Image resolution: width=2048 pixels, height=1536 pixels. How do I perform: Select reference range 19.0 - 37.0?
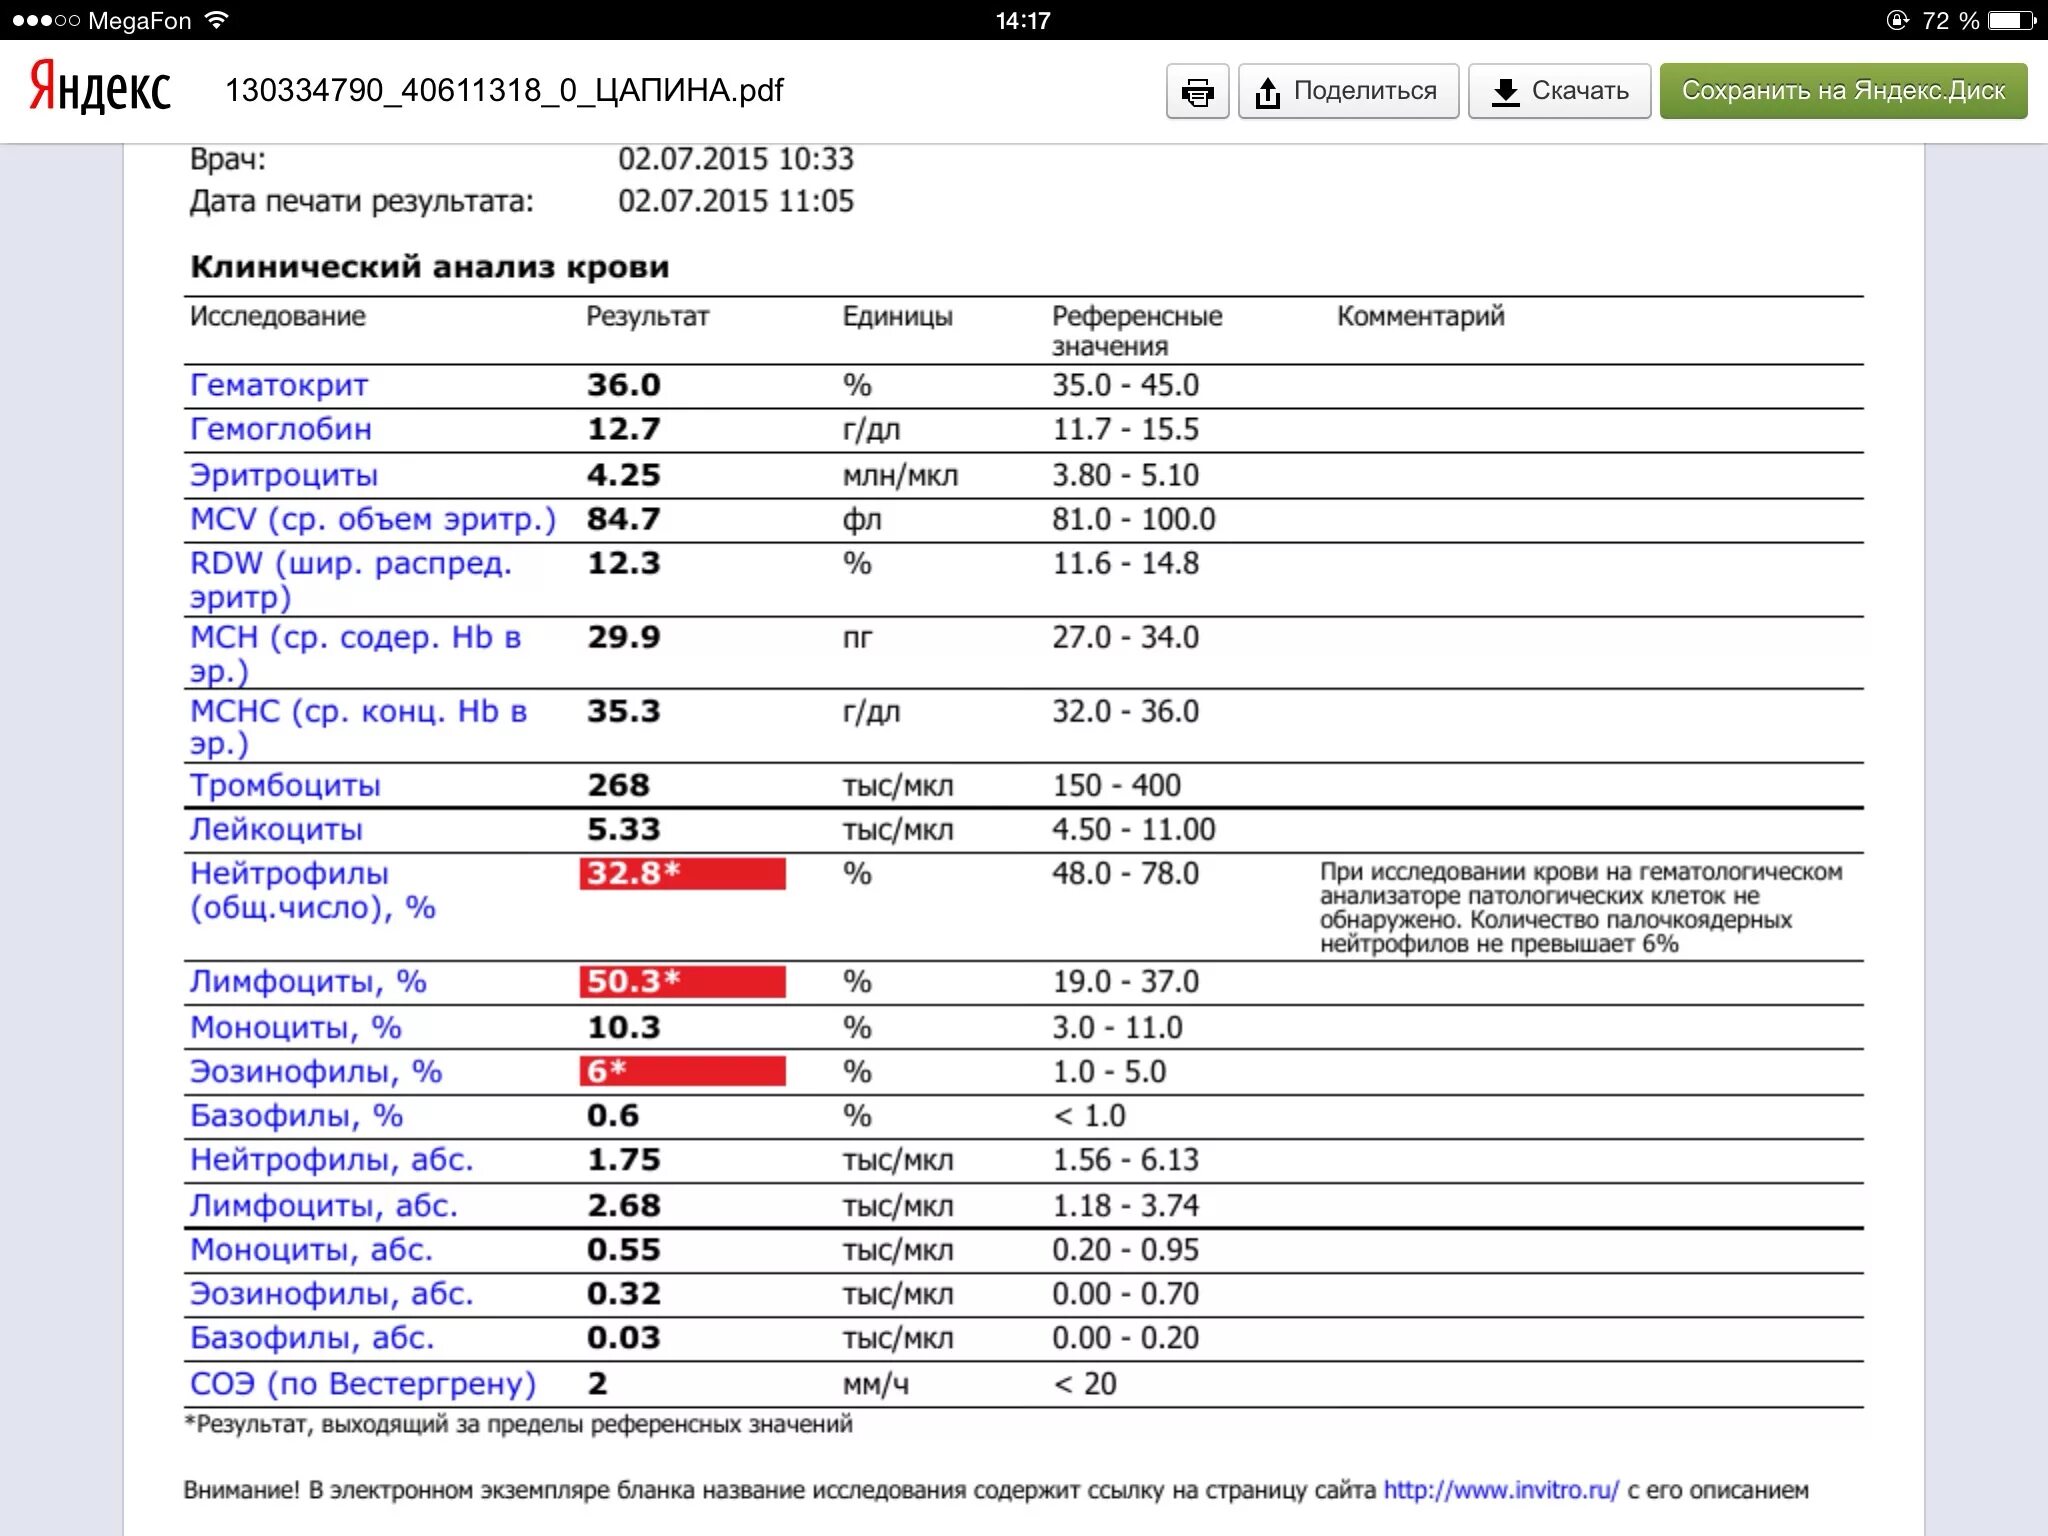click(x=1125, y=981)
